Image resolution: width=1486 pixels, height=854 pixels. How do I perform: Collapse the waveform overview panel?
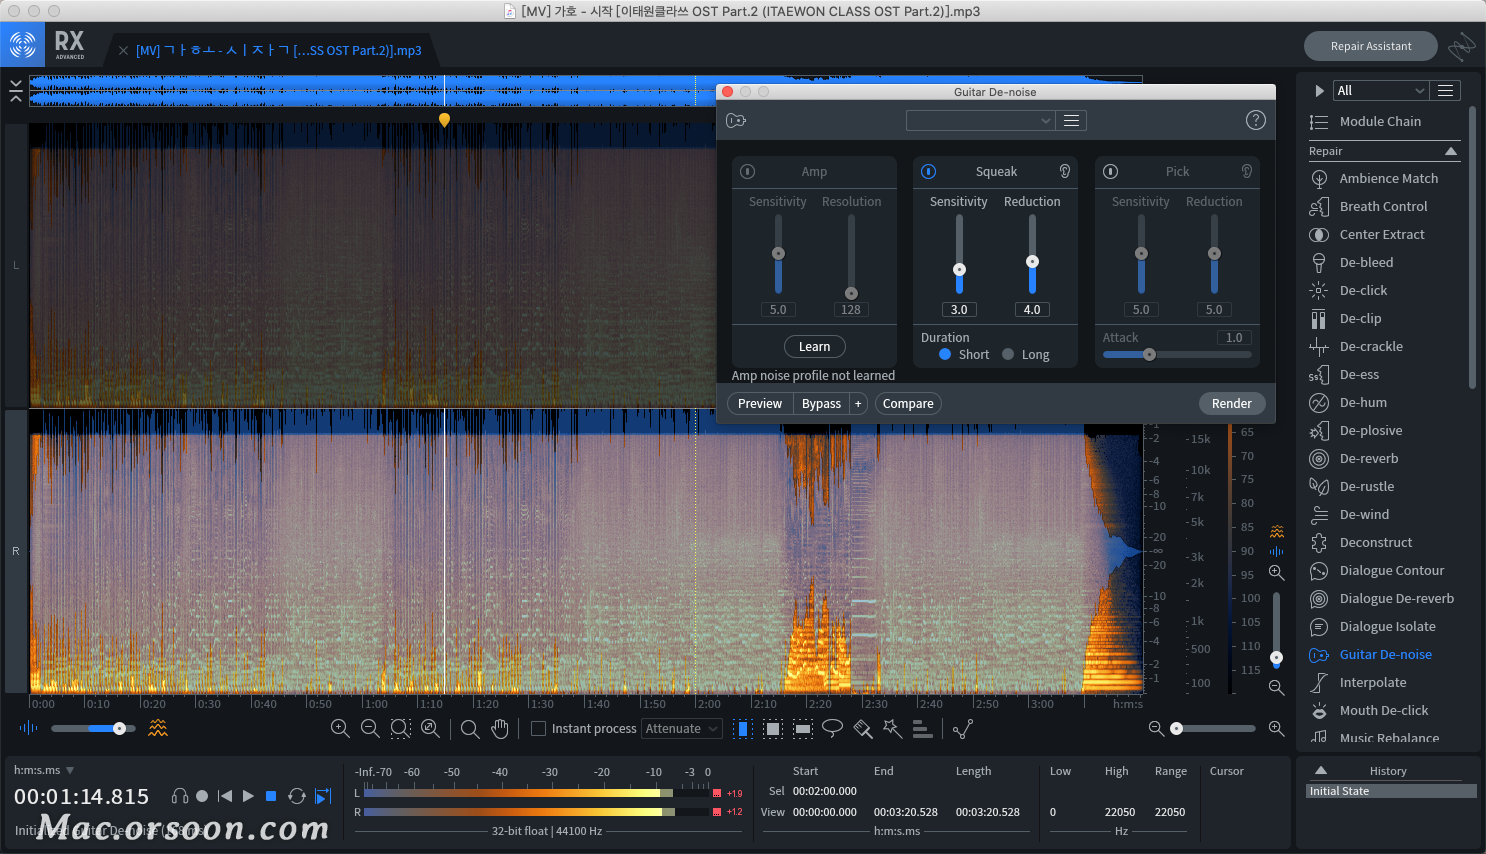tap(16, 91)
